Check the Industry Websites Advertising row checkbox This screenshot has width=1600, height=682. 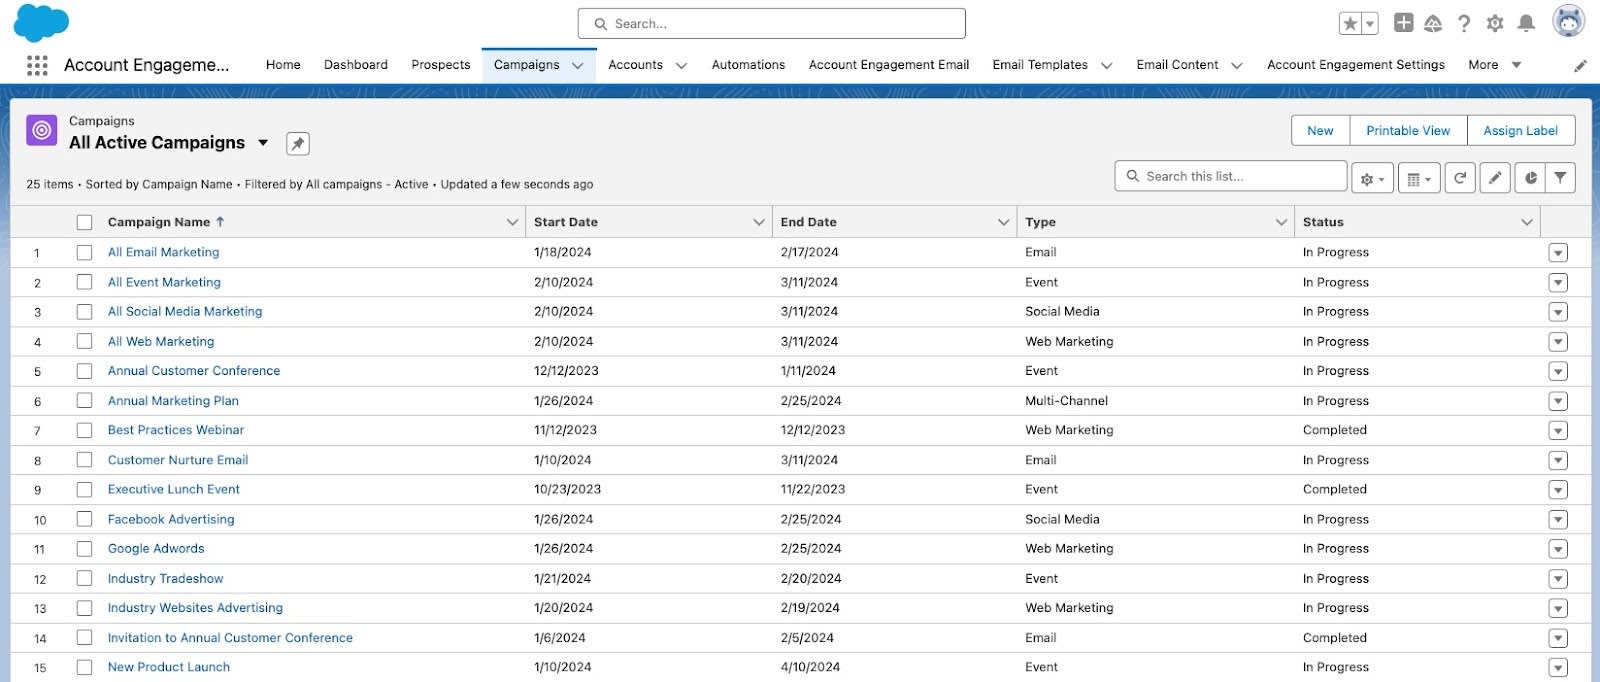[84, 608]
